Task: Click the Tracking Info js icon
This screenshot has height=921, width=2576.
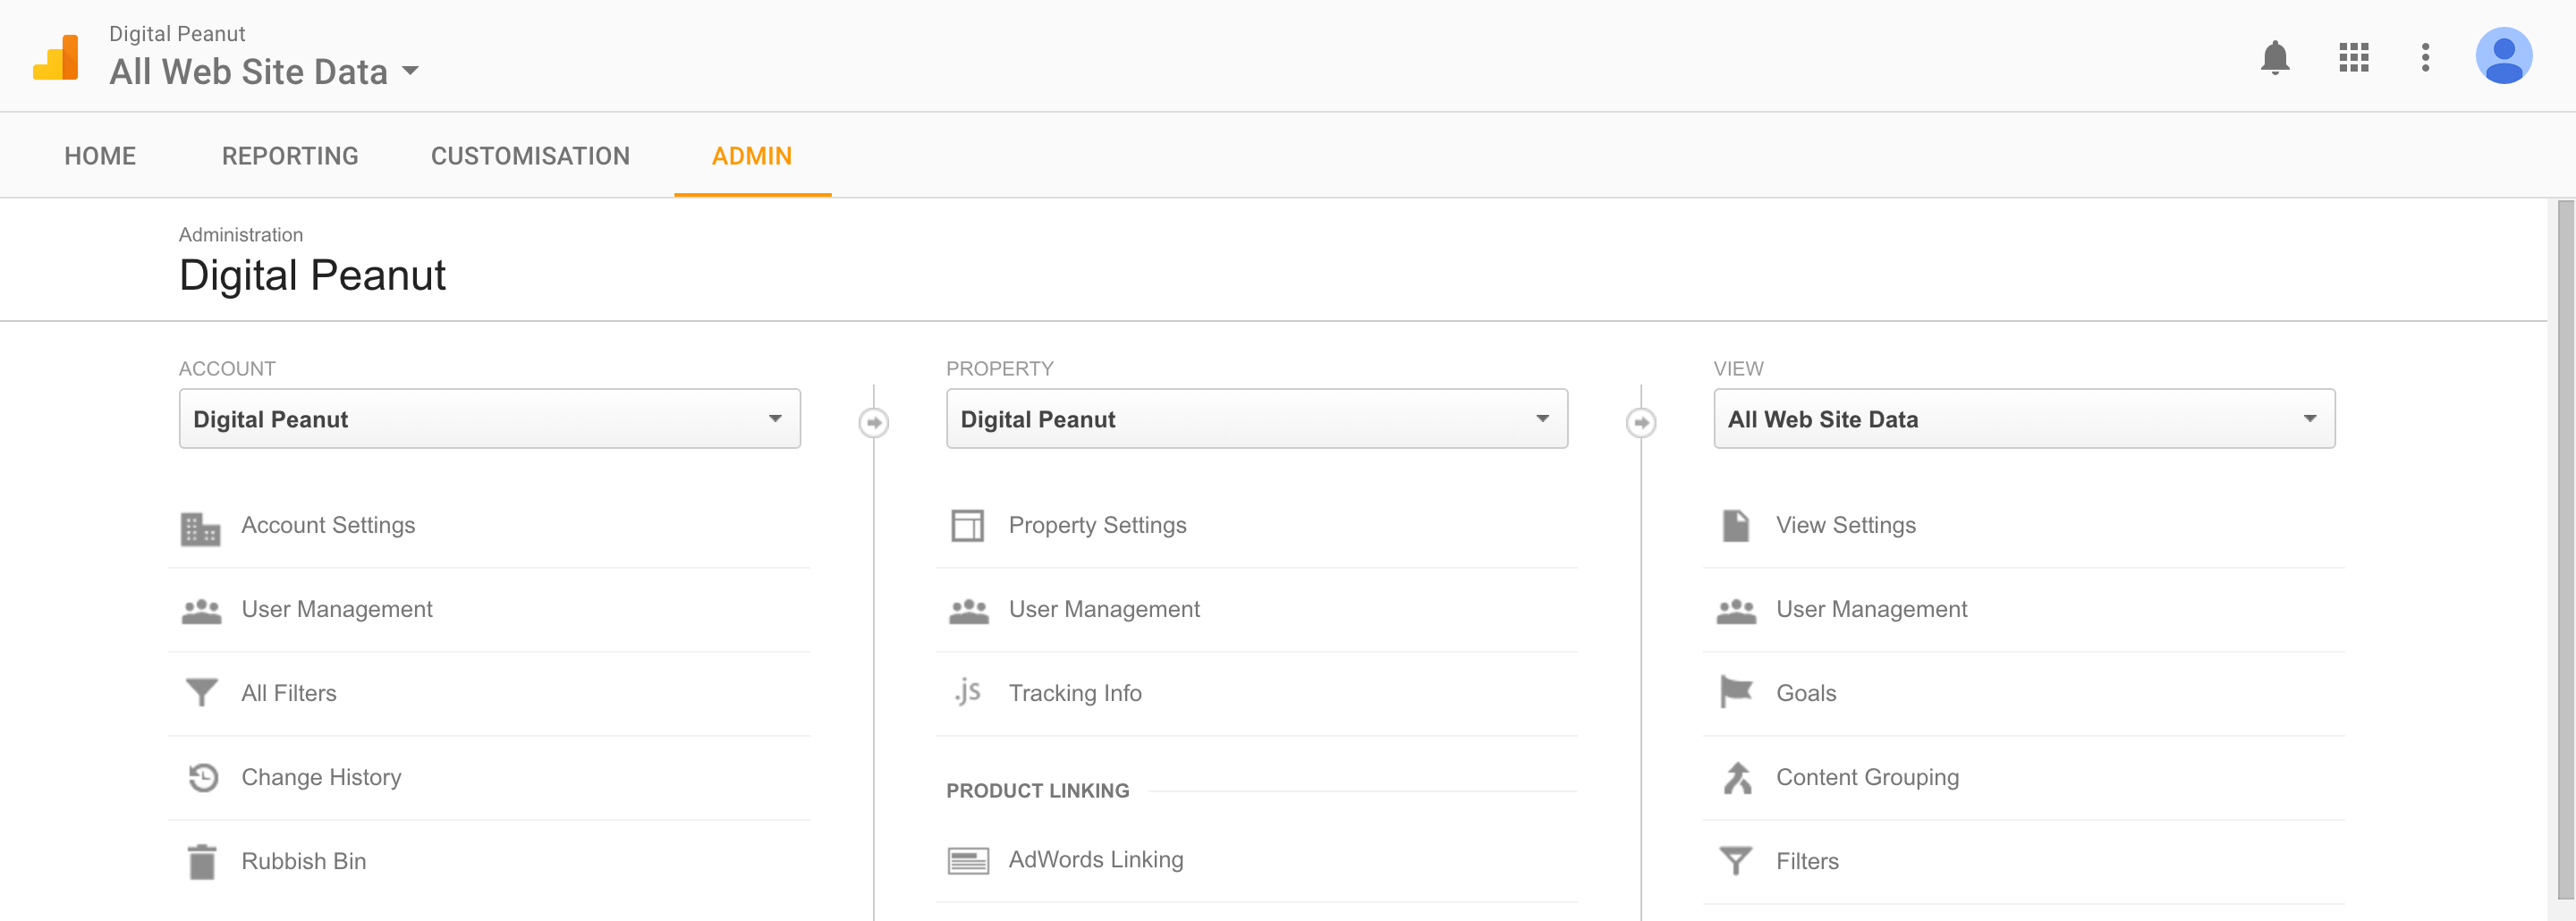Action: (967, 691)
